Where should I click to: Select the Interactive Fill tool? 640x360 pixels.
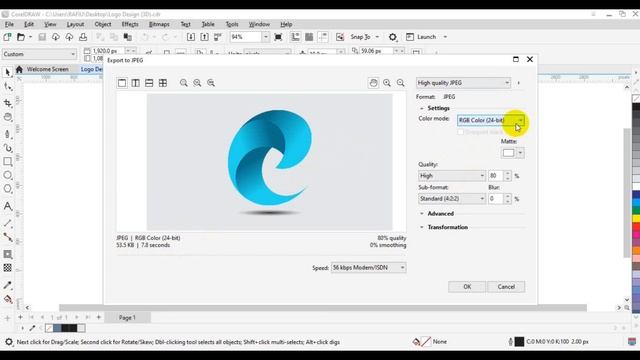[x=7, y=299]
